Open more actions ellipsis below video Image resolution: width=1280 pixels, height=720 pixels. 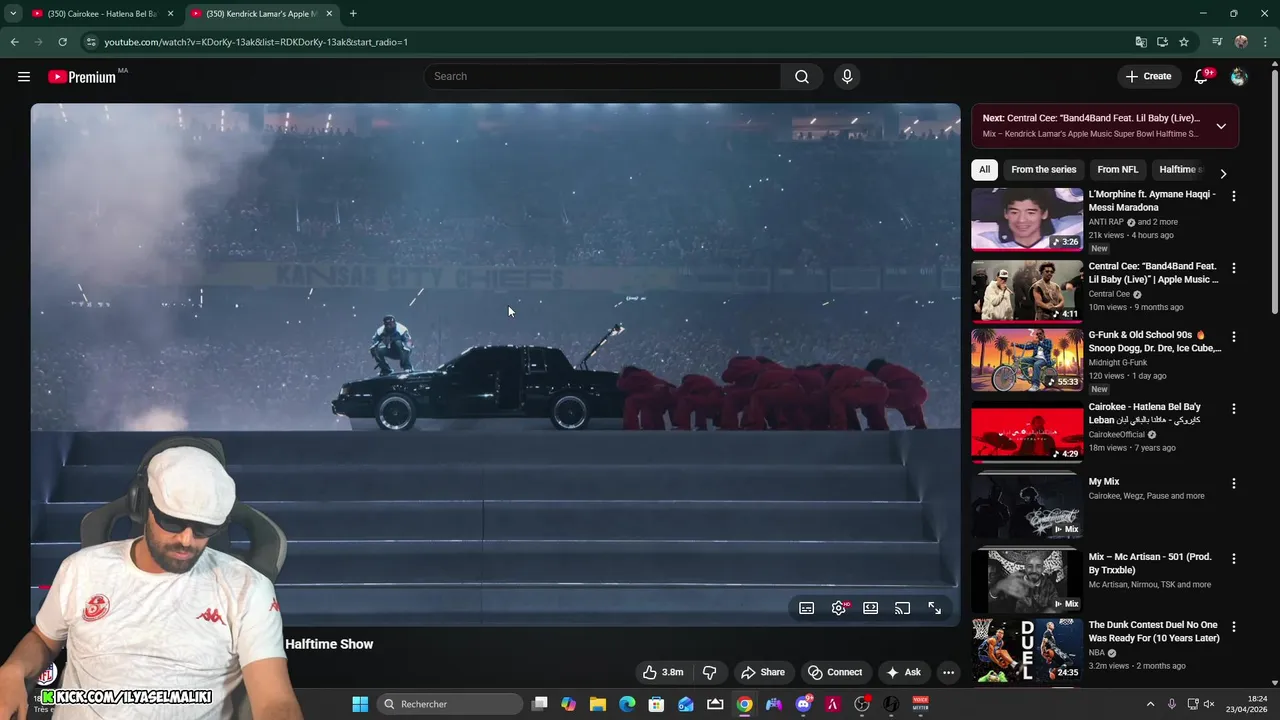[949, 672]
